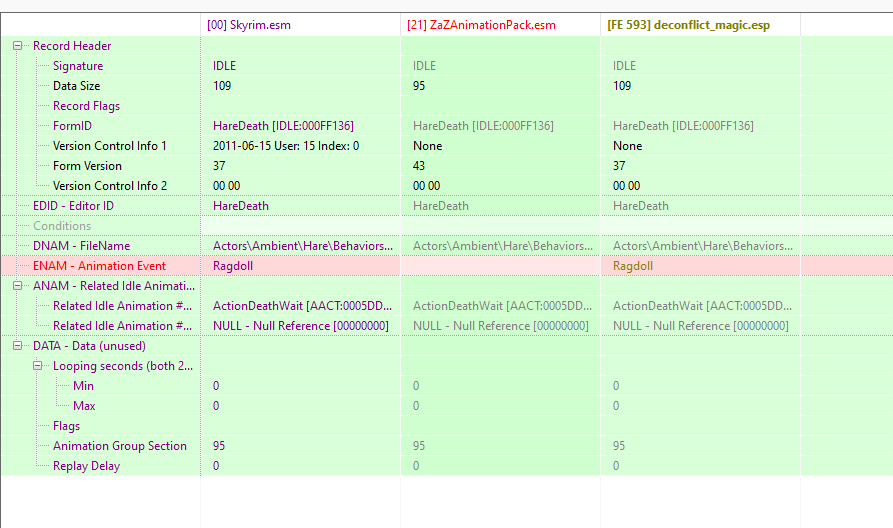Click Skyrim.esm HareDeath FormID cell

pyautogui.click(x=283, y=126)
